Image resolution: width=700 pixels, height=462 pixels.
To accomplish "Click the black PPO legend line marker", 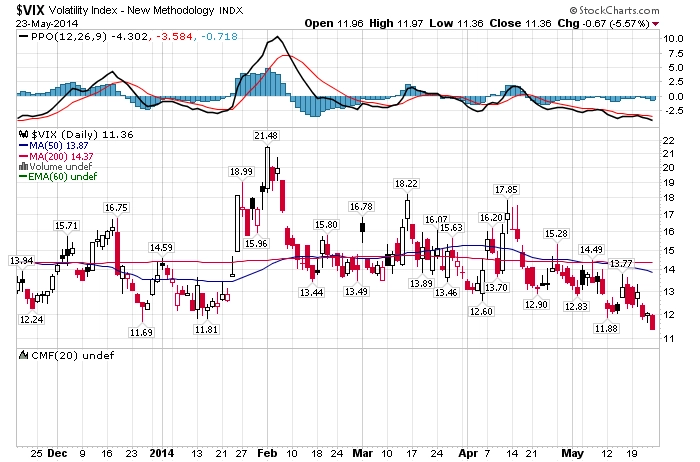I will (x=24, y=37).
